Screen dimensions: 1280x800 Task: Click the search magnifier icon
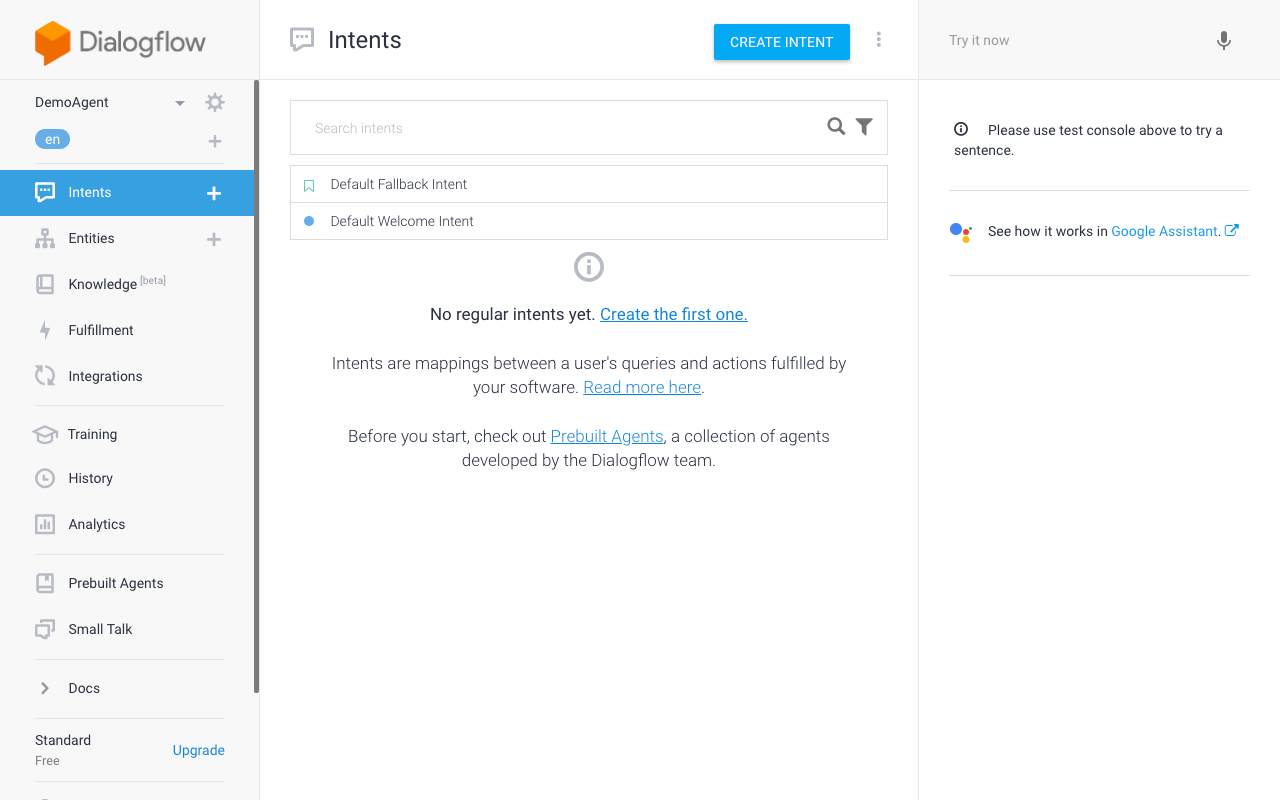point(836,127)
